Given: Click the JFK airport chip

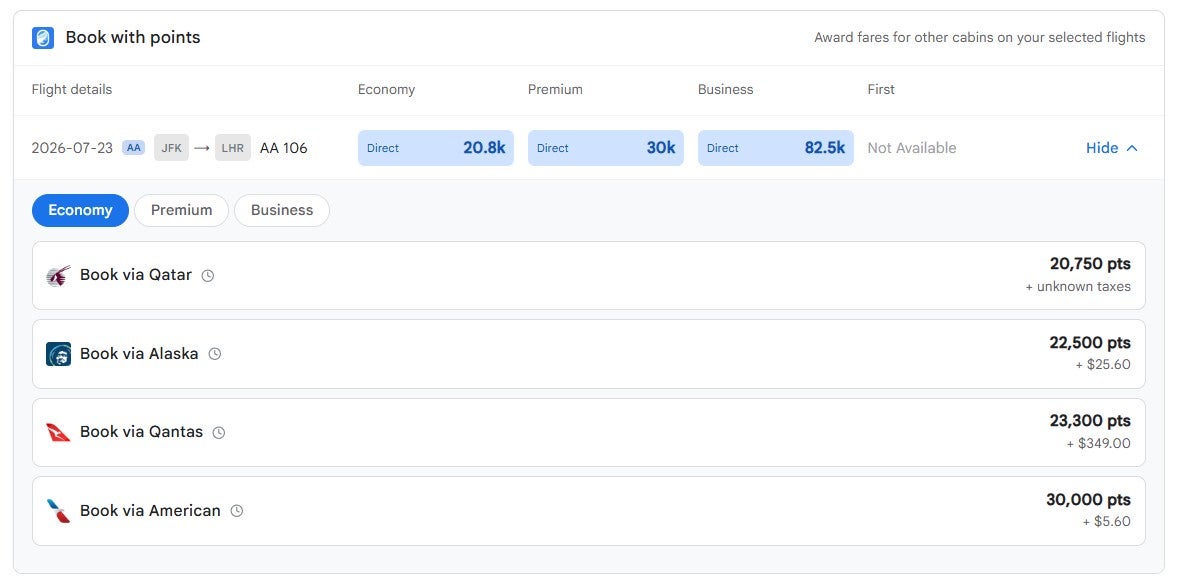Looking at the screenshot, I should click(172, 148).
